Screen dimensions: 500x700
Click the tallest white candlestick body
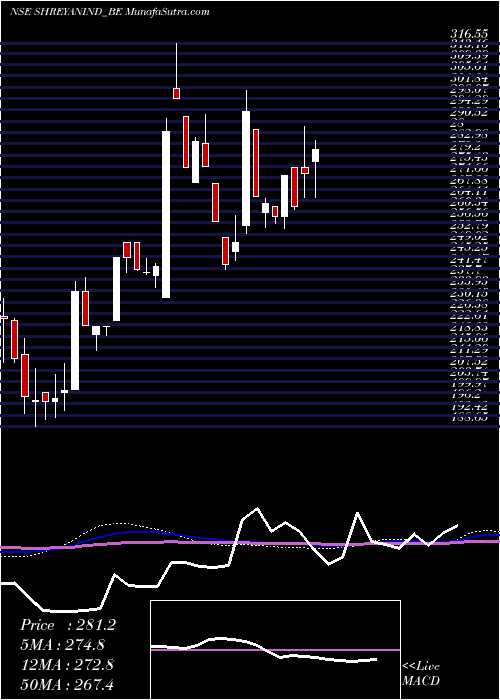[166, 214]
